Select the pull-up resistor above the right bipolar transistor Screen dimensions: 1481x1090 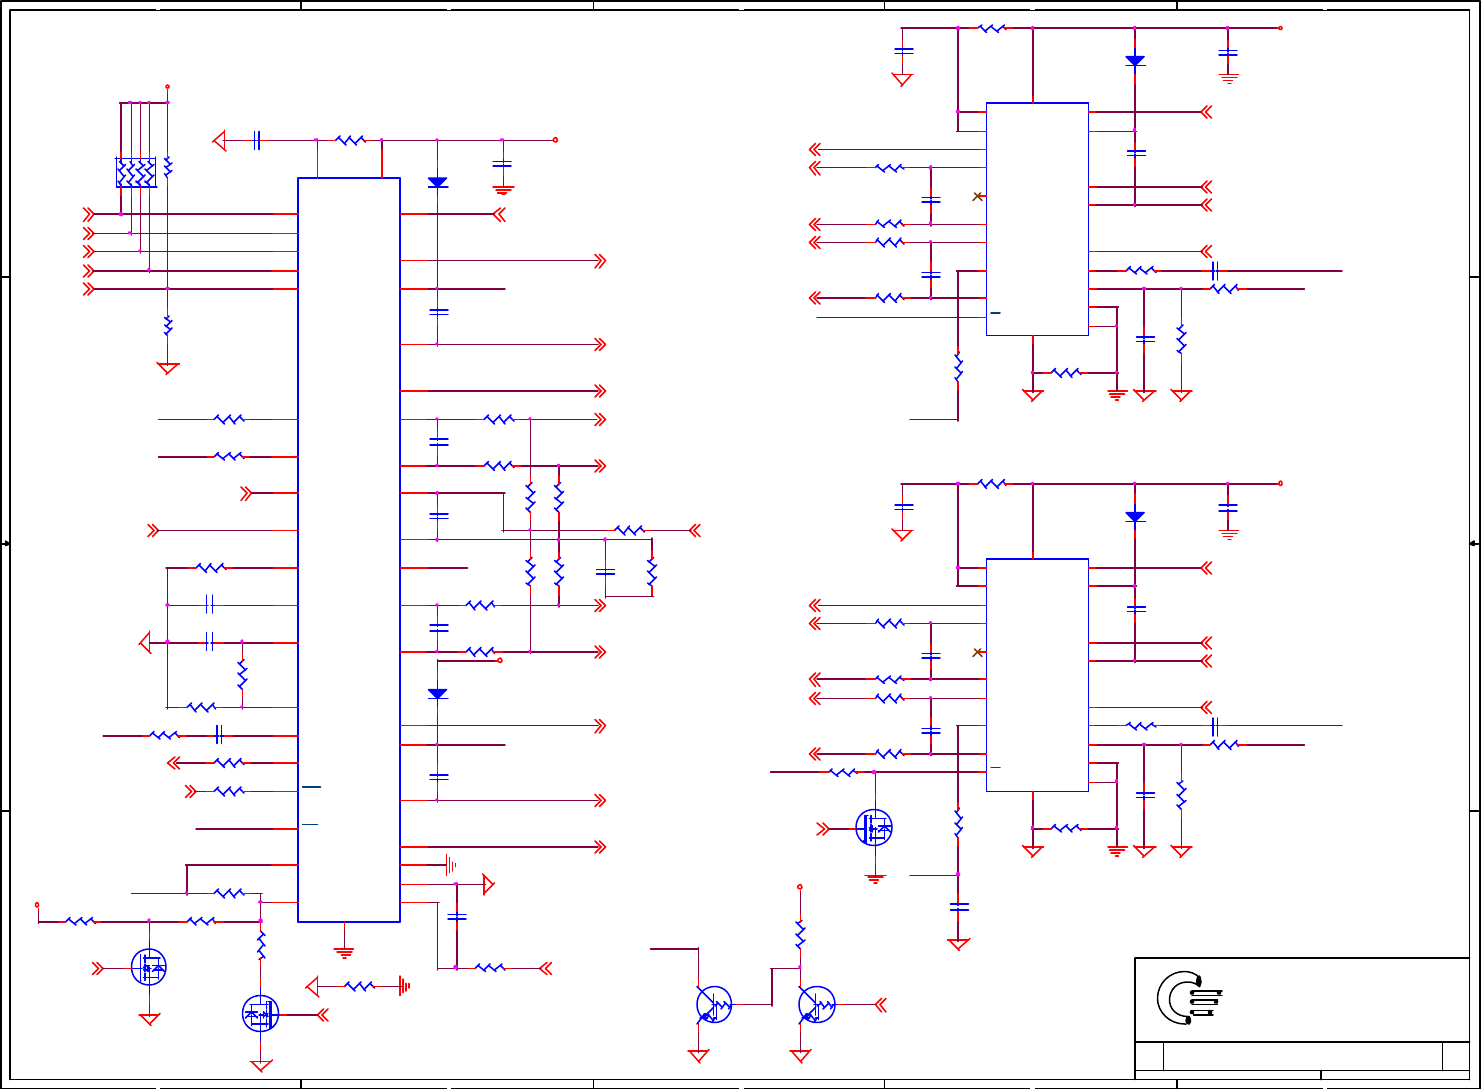coord(800,935)
